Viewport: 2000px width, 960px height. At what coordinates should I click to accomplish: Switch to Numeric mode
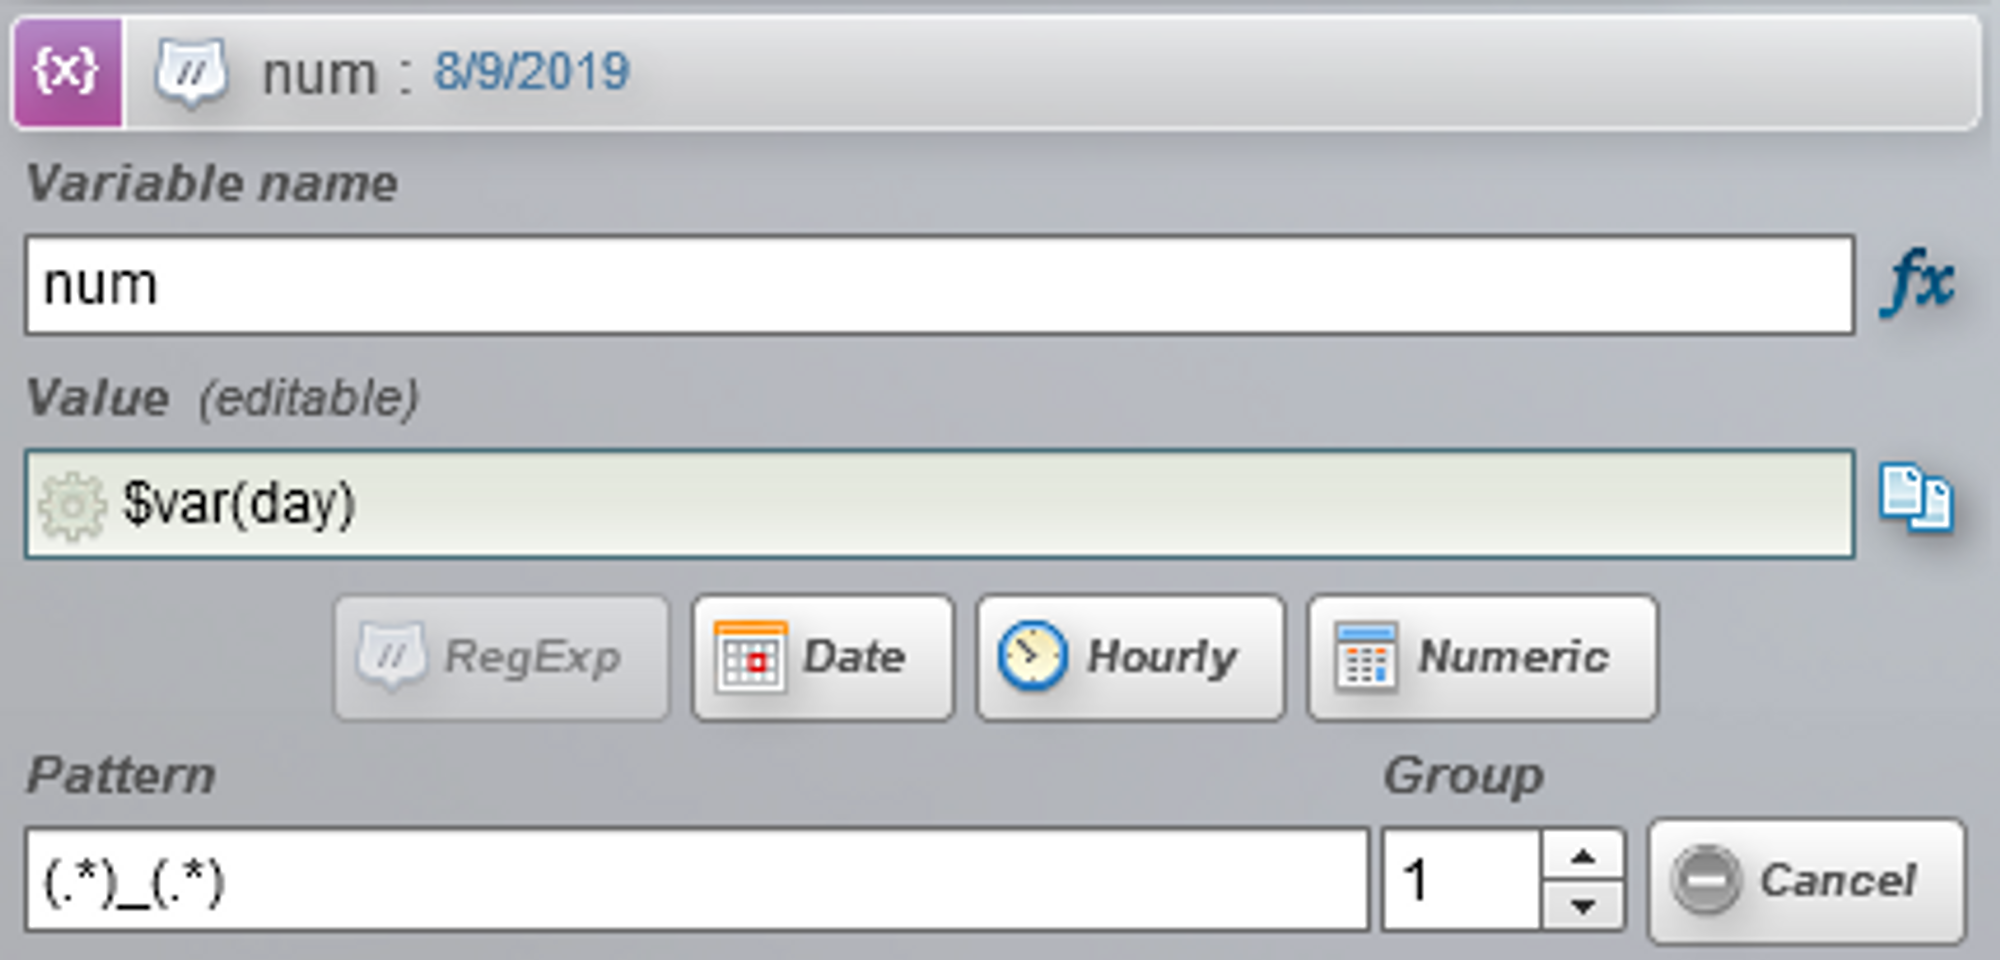[x=1482, y=658]
